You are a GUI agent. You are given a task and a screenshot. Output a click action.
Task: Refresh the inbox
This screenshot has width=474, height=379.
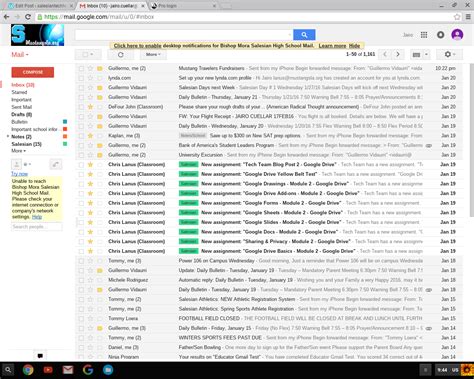click(121, 54)
